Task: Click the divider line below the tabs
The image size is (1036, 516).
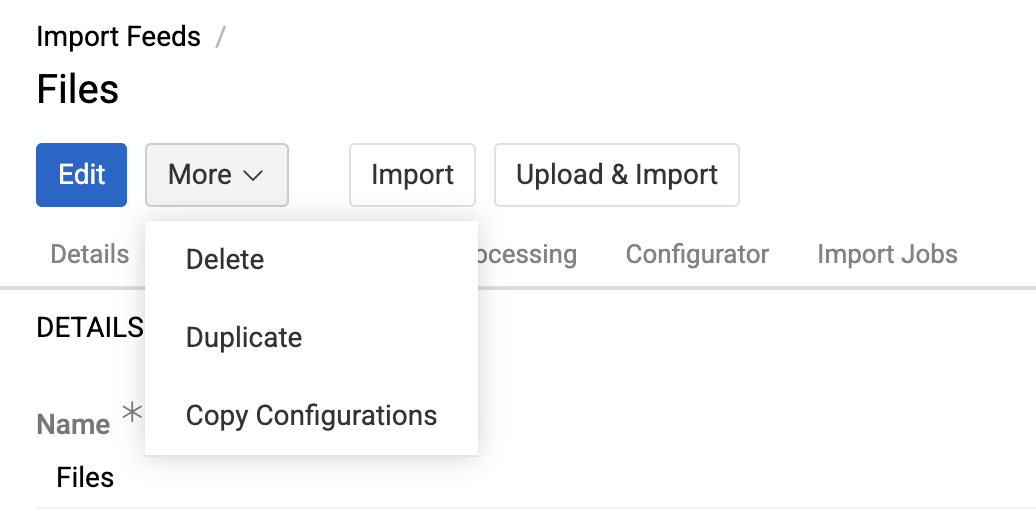Action: tap(750, 288)
